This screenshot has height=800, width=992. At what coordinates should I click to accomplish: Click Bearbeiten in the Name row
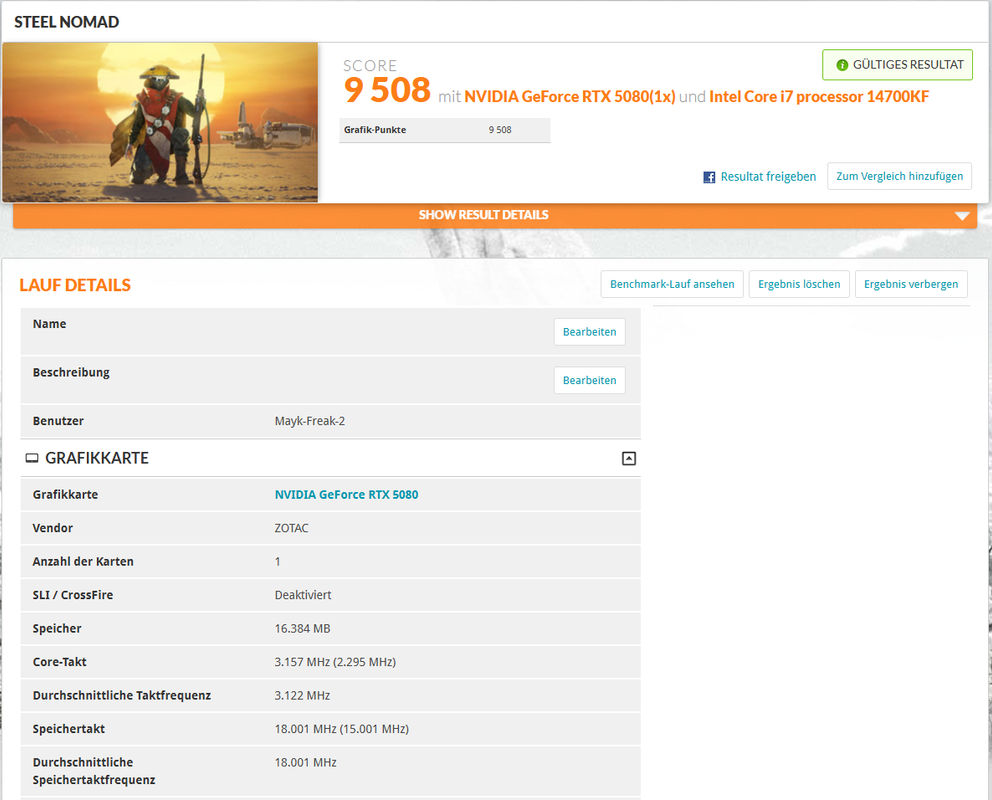click(590, 332)
